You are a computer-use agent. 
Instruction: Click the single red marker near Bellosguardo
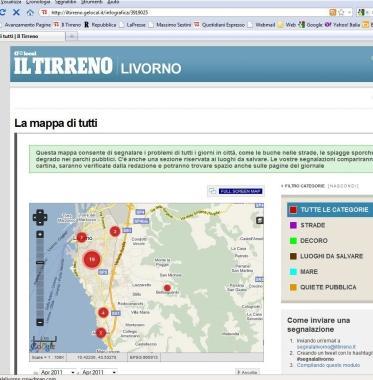pos(167,288)
